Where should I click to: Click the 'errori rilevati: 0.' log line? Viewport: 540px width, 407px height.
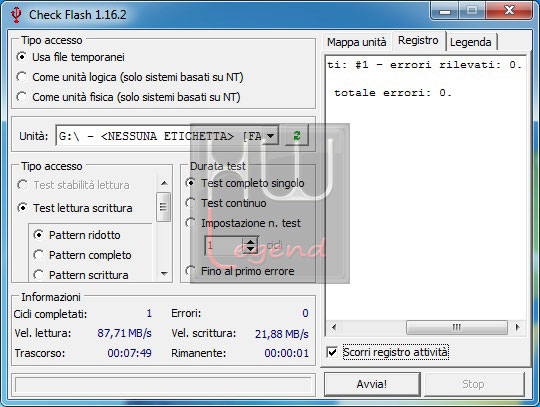(456, 65)
